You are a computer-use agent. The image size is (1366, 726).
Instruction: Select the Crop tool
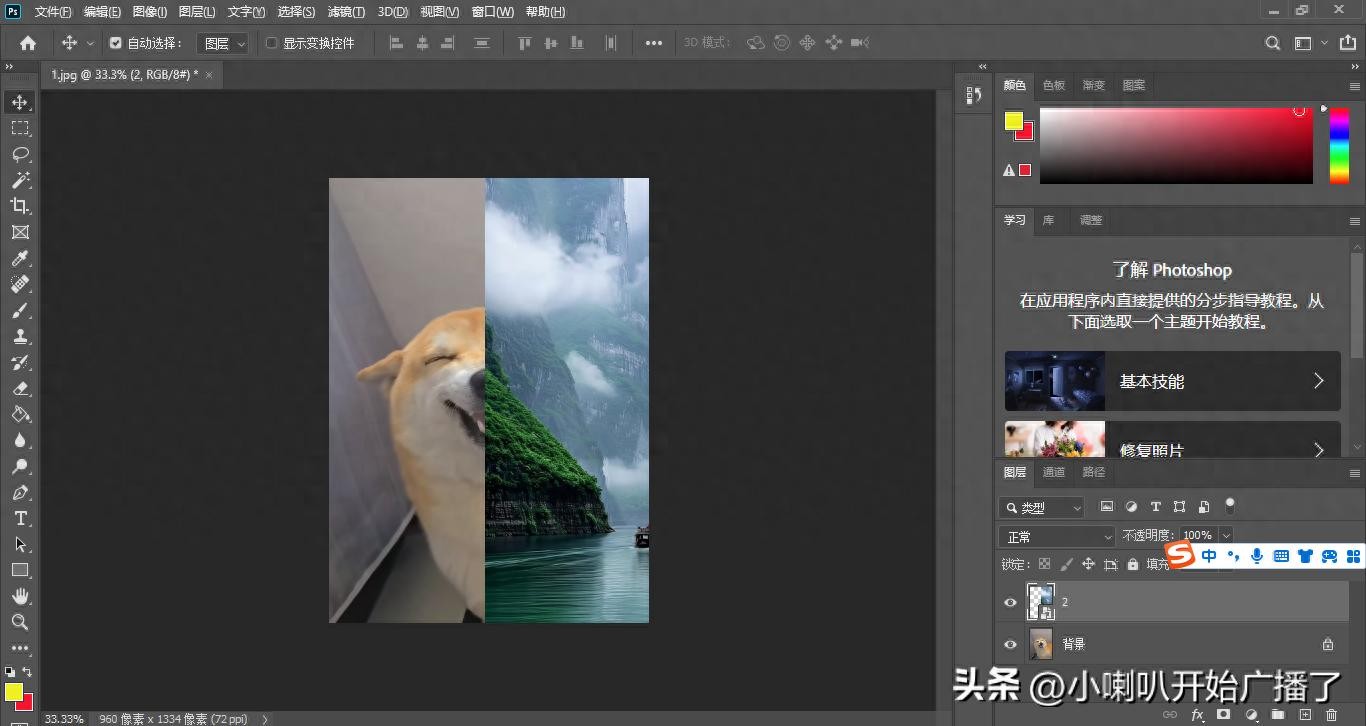click(x=20, y=206)
